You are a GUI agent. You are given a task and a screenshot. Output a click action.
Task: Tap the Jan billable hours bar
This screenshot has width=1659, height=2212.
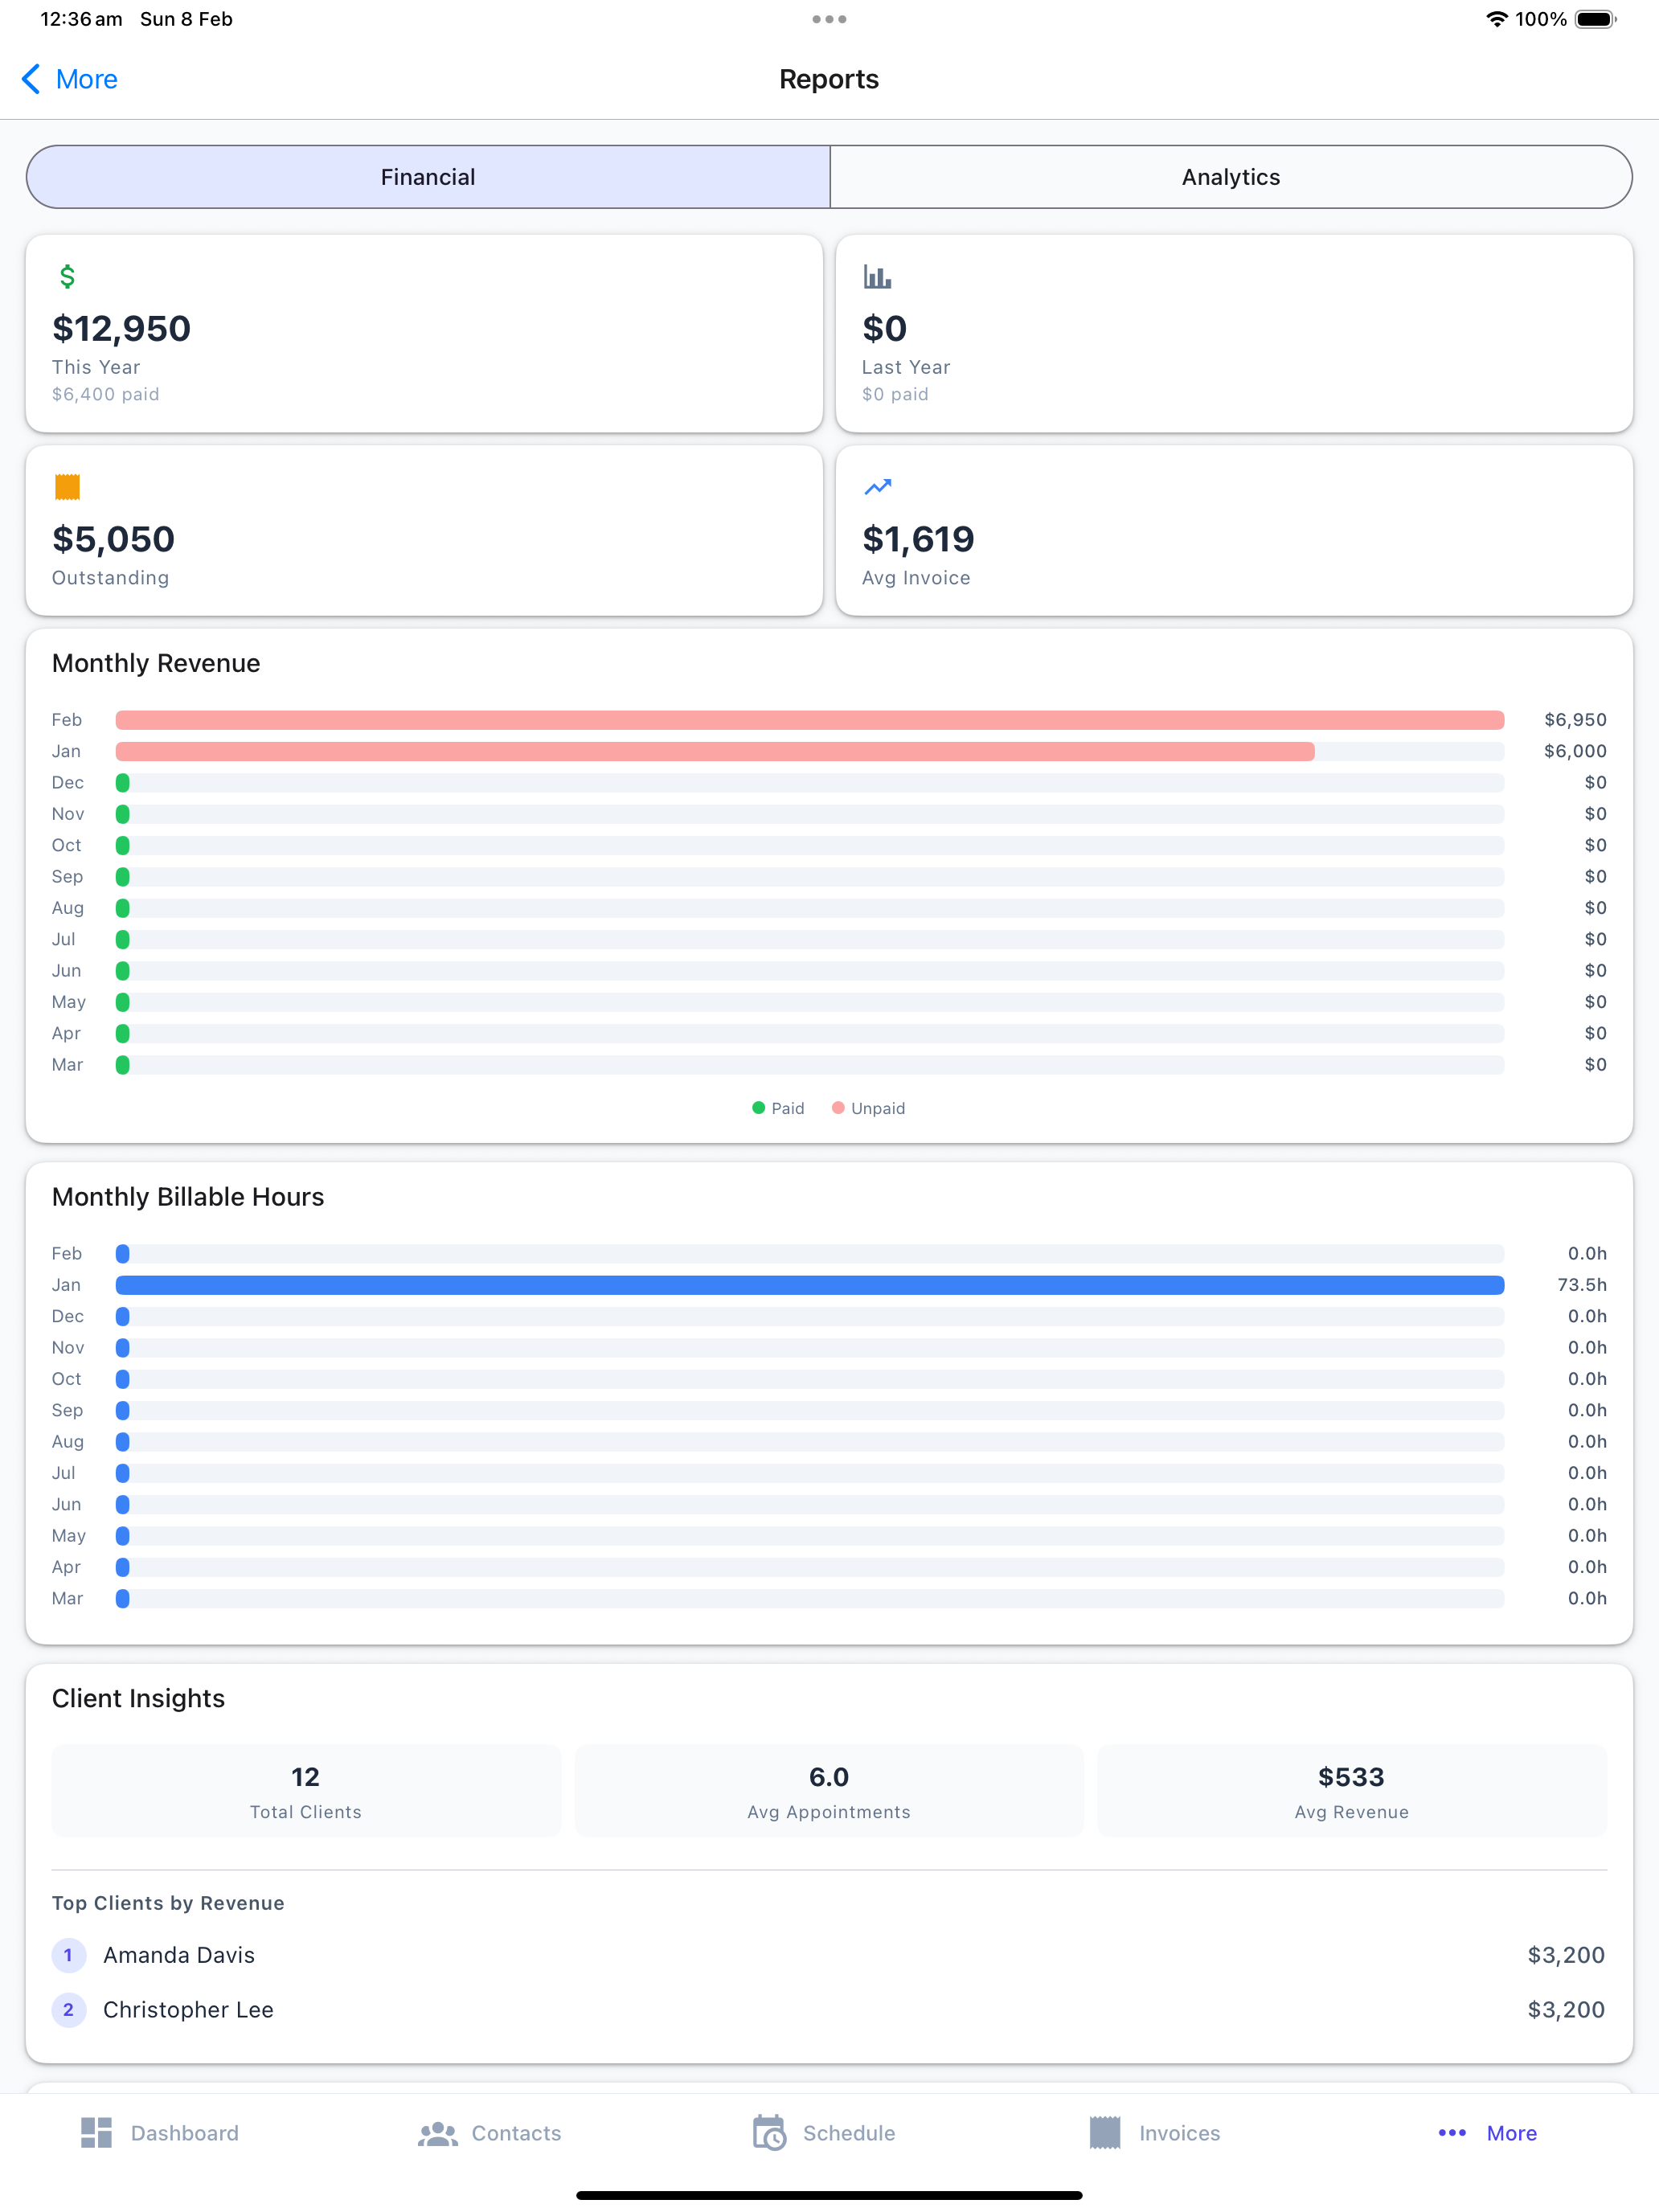coord(810,1285)
